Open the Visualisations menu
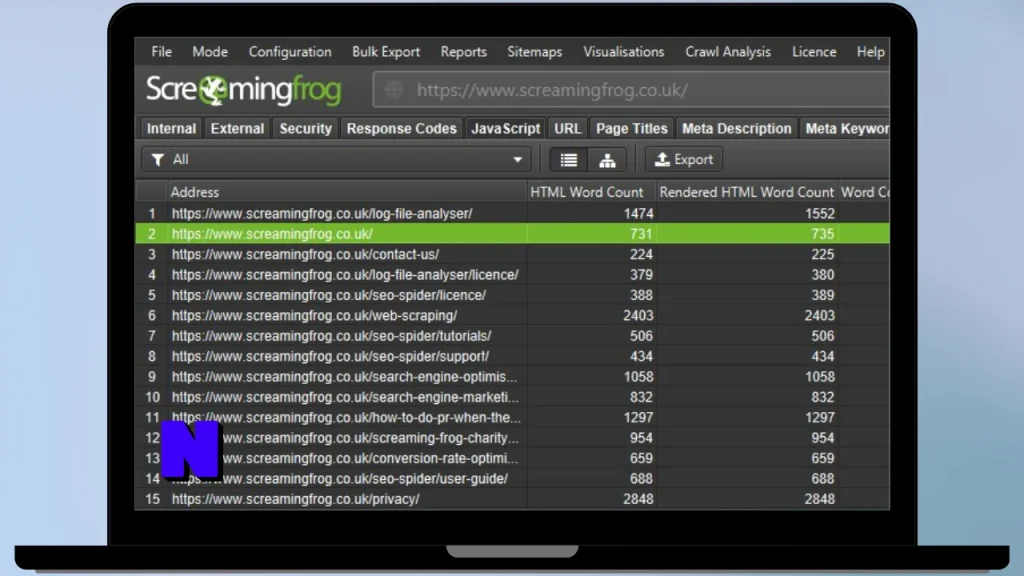 624,52
